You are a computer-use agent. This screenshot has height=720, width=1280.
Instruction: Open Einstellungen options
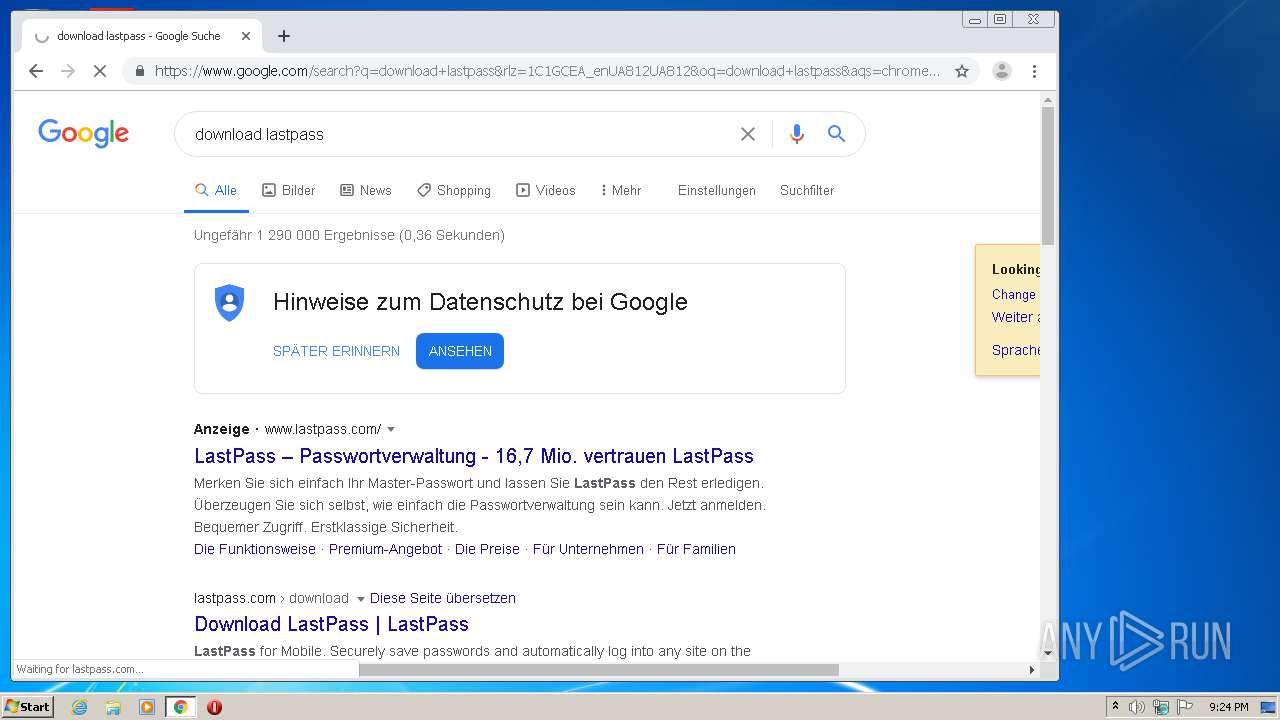(x=717, y=190)
